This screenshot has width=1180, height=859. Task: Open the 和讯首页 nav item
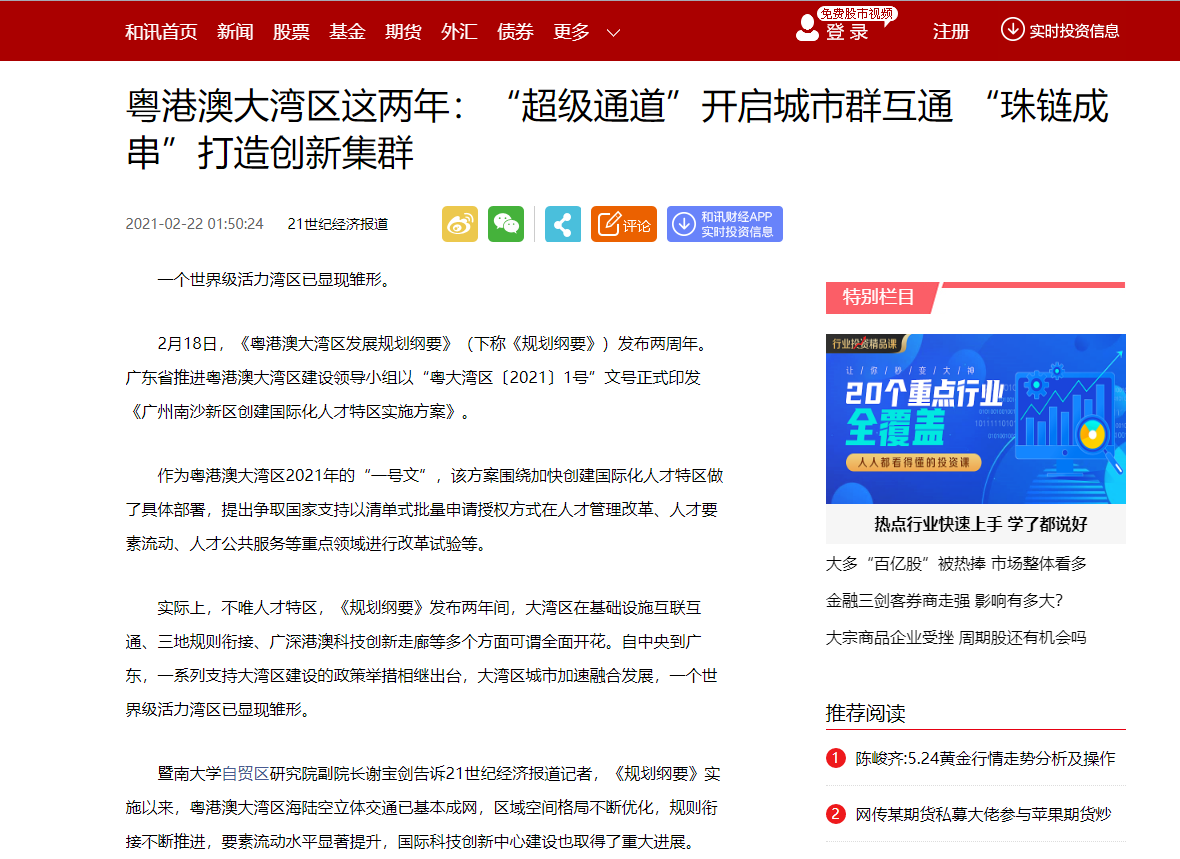tap(161, 32)
